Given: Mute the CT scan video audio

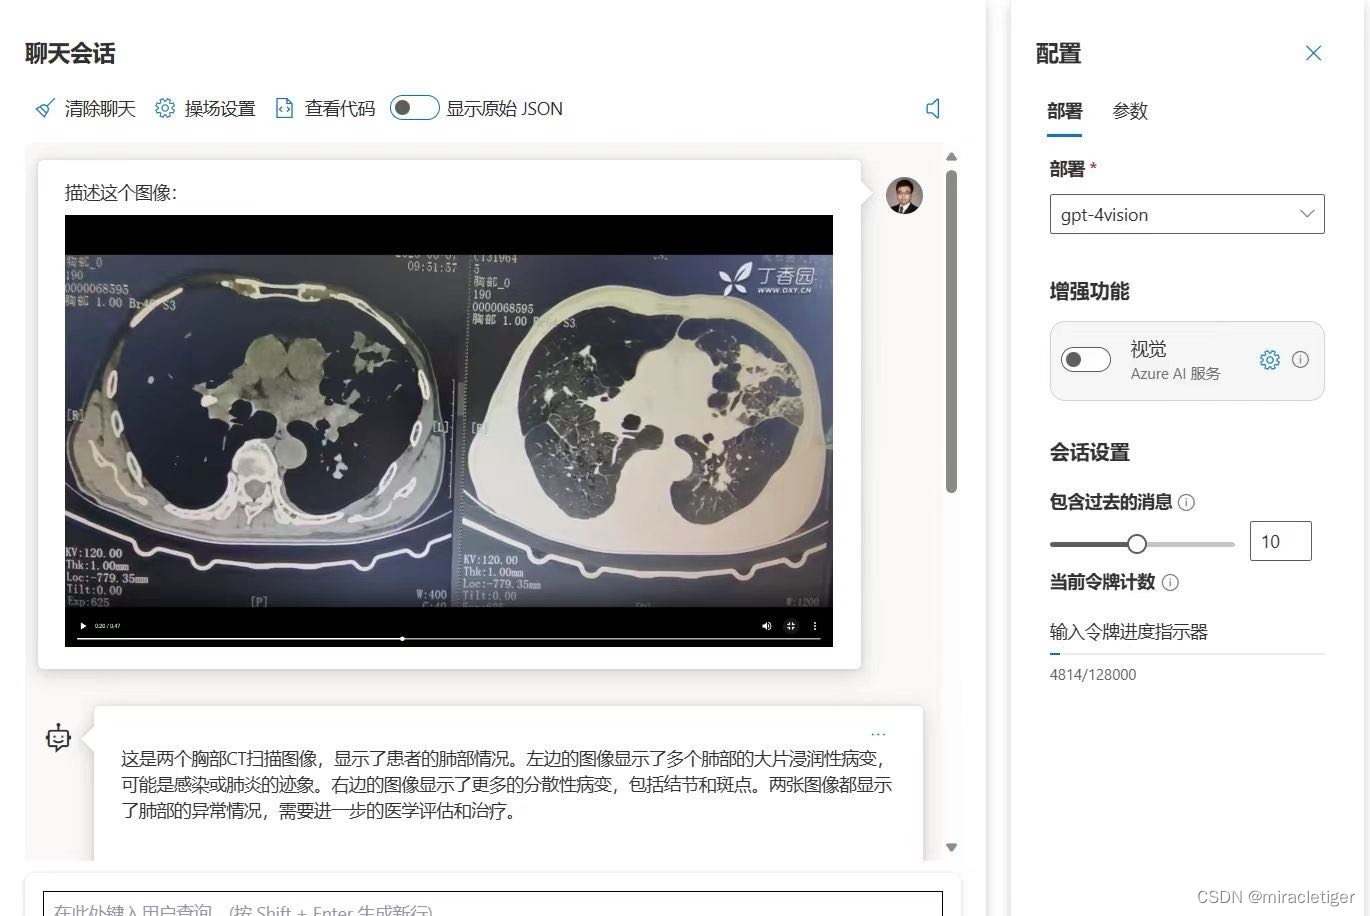Looking at the screenshot, I should (x=766, y=625).
